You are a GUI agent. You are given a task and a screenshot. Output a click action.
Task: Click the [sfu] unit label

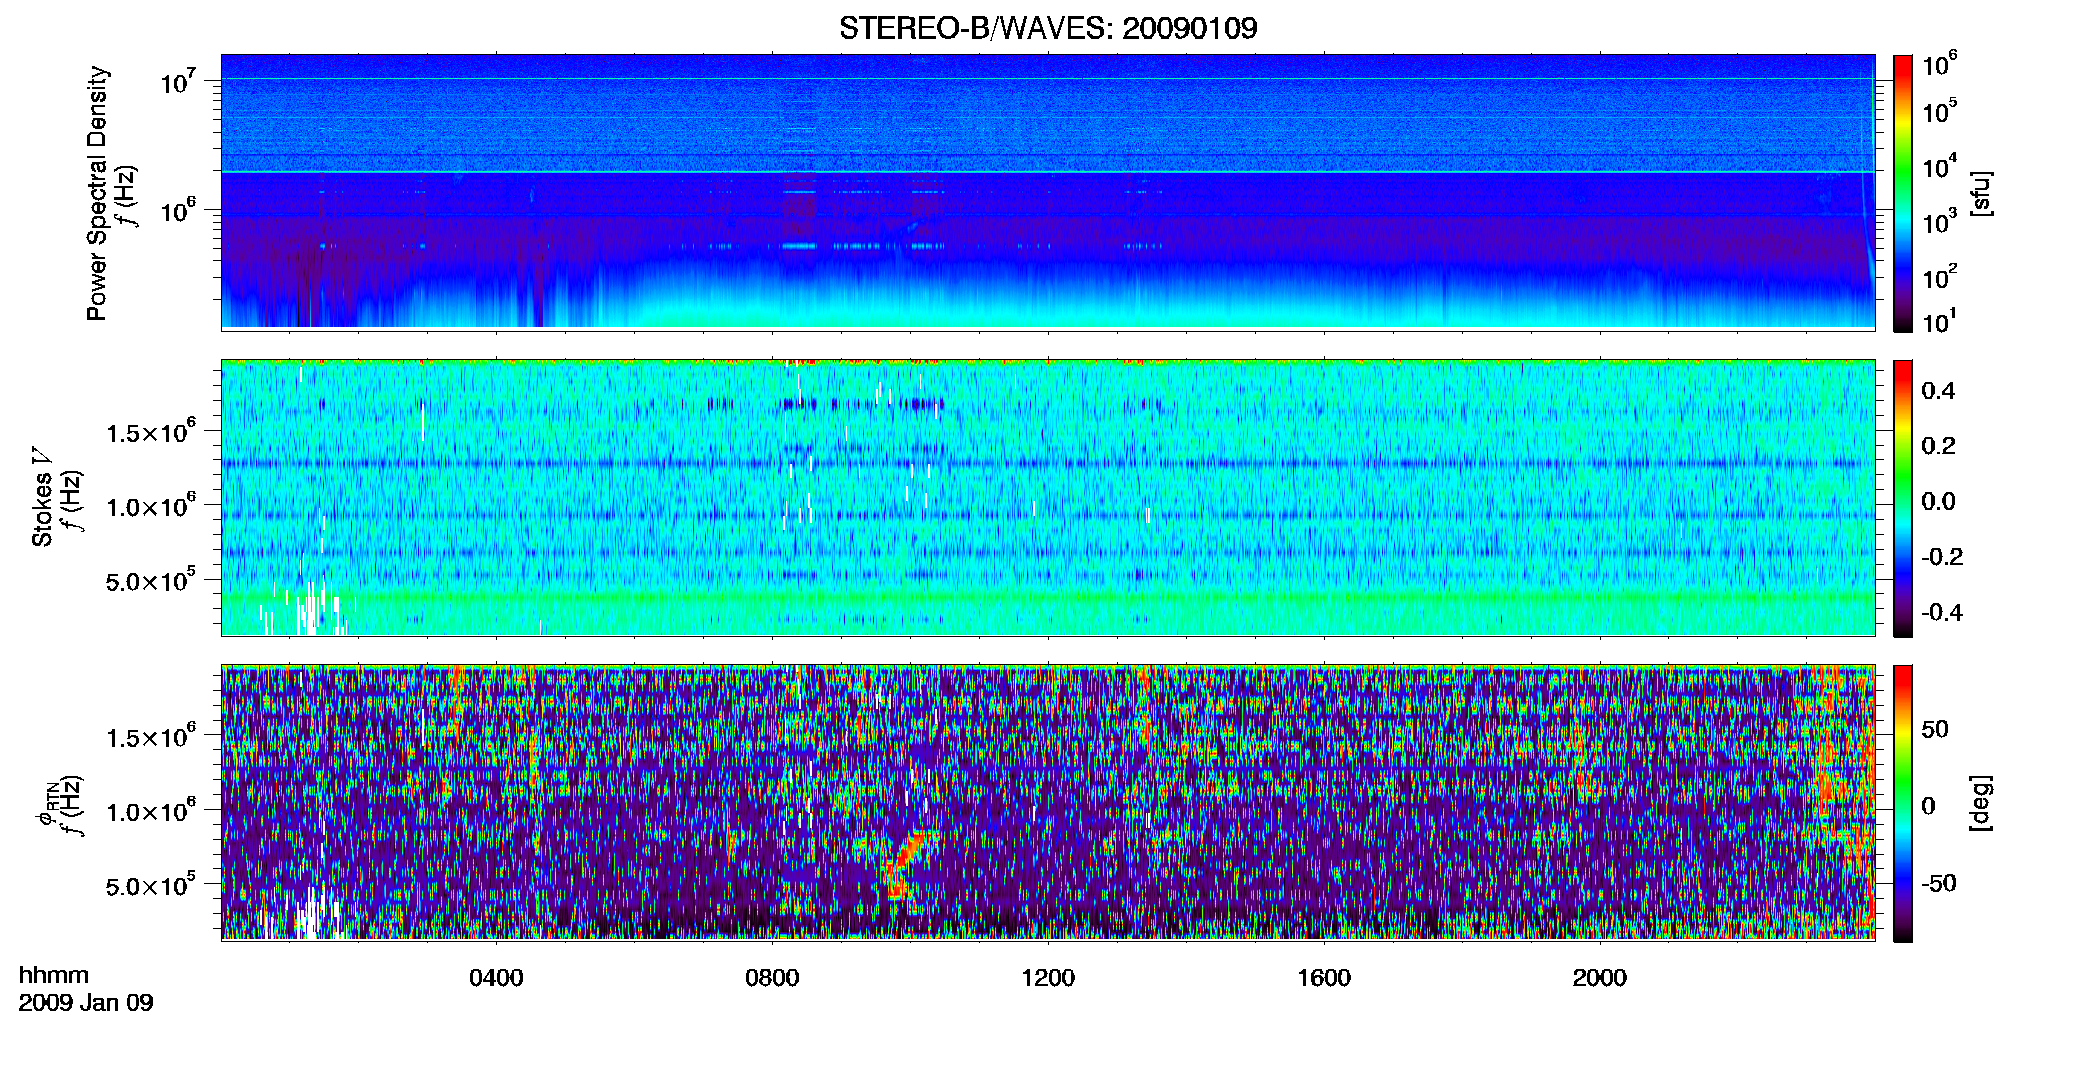coord(1981,193)
